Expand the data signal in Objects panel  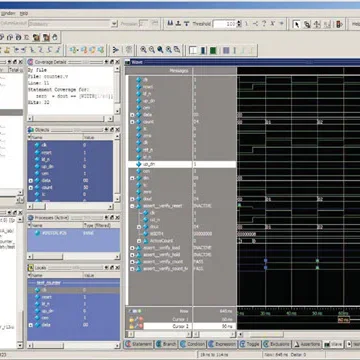tap(31, 180)
